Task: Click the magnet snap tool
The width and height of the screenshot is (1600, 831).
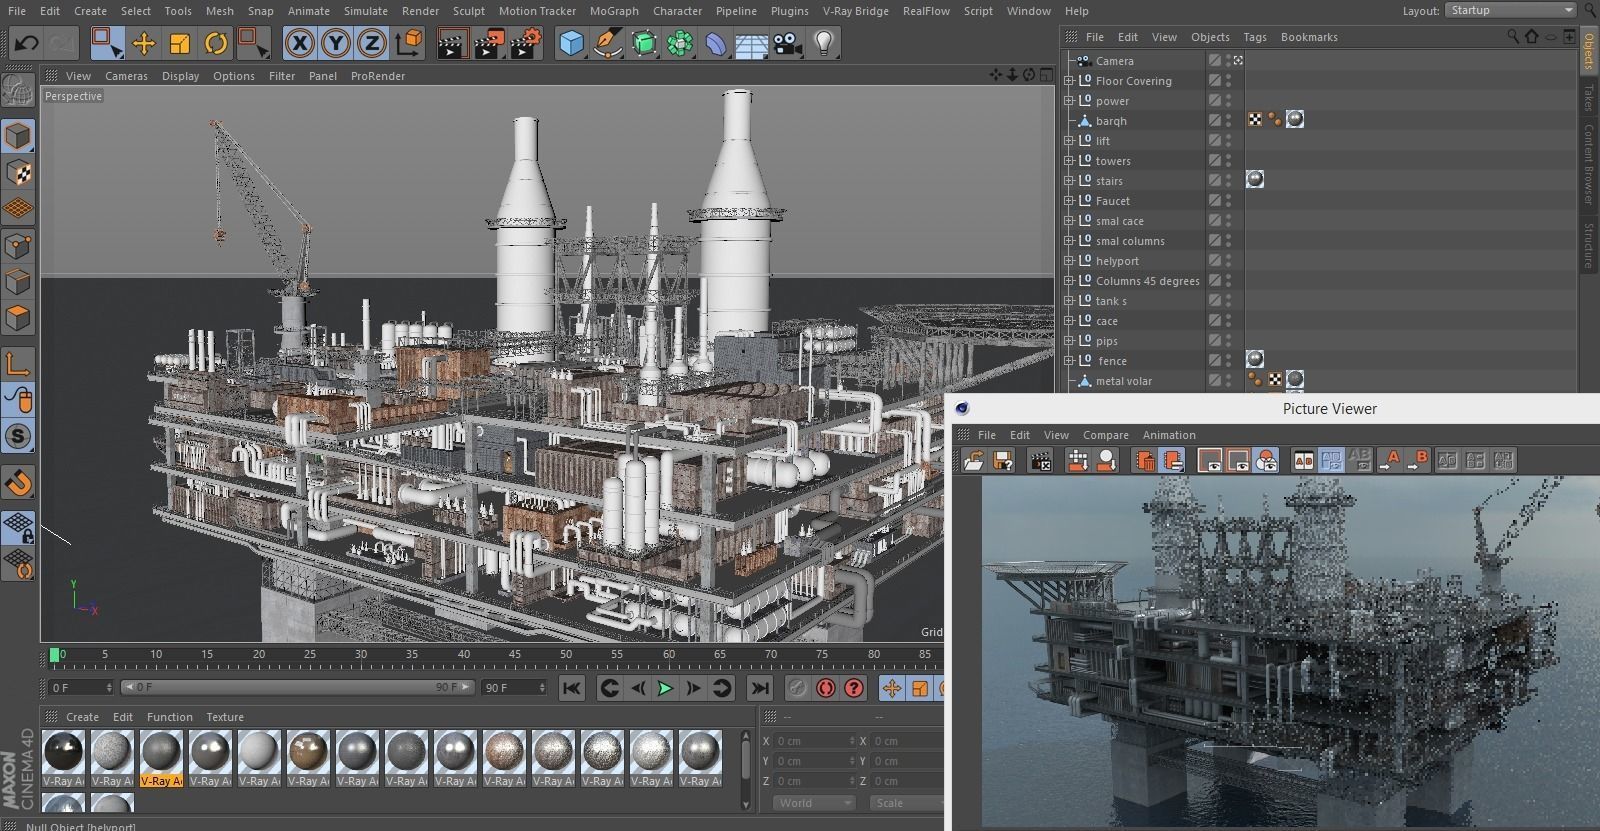Action: (18, 484)
